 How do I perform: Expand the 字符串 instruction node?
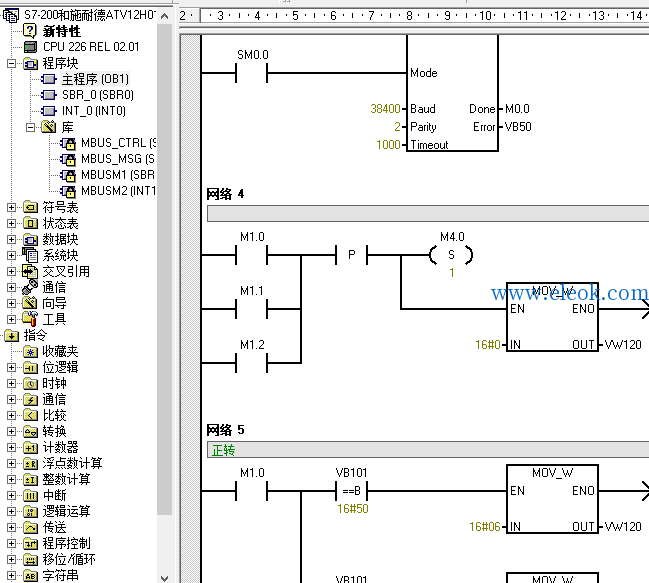click(12, 576)
